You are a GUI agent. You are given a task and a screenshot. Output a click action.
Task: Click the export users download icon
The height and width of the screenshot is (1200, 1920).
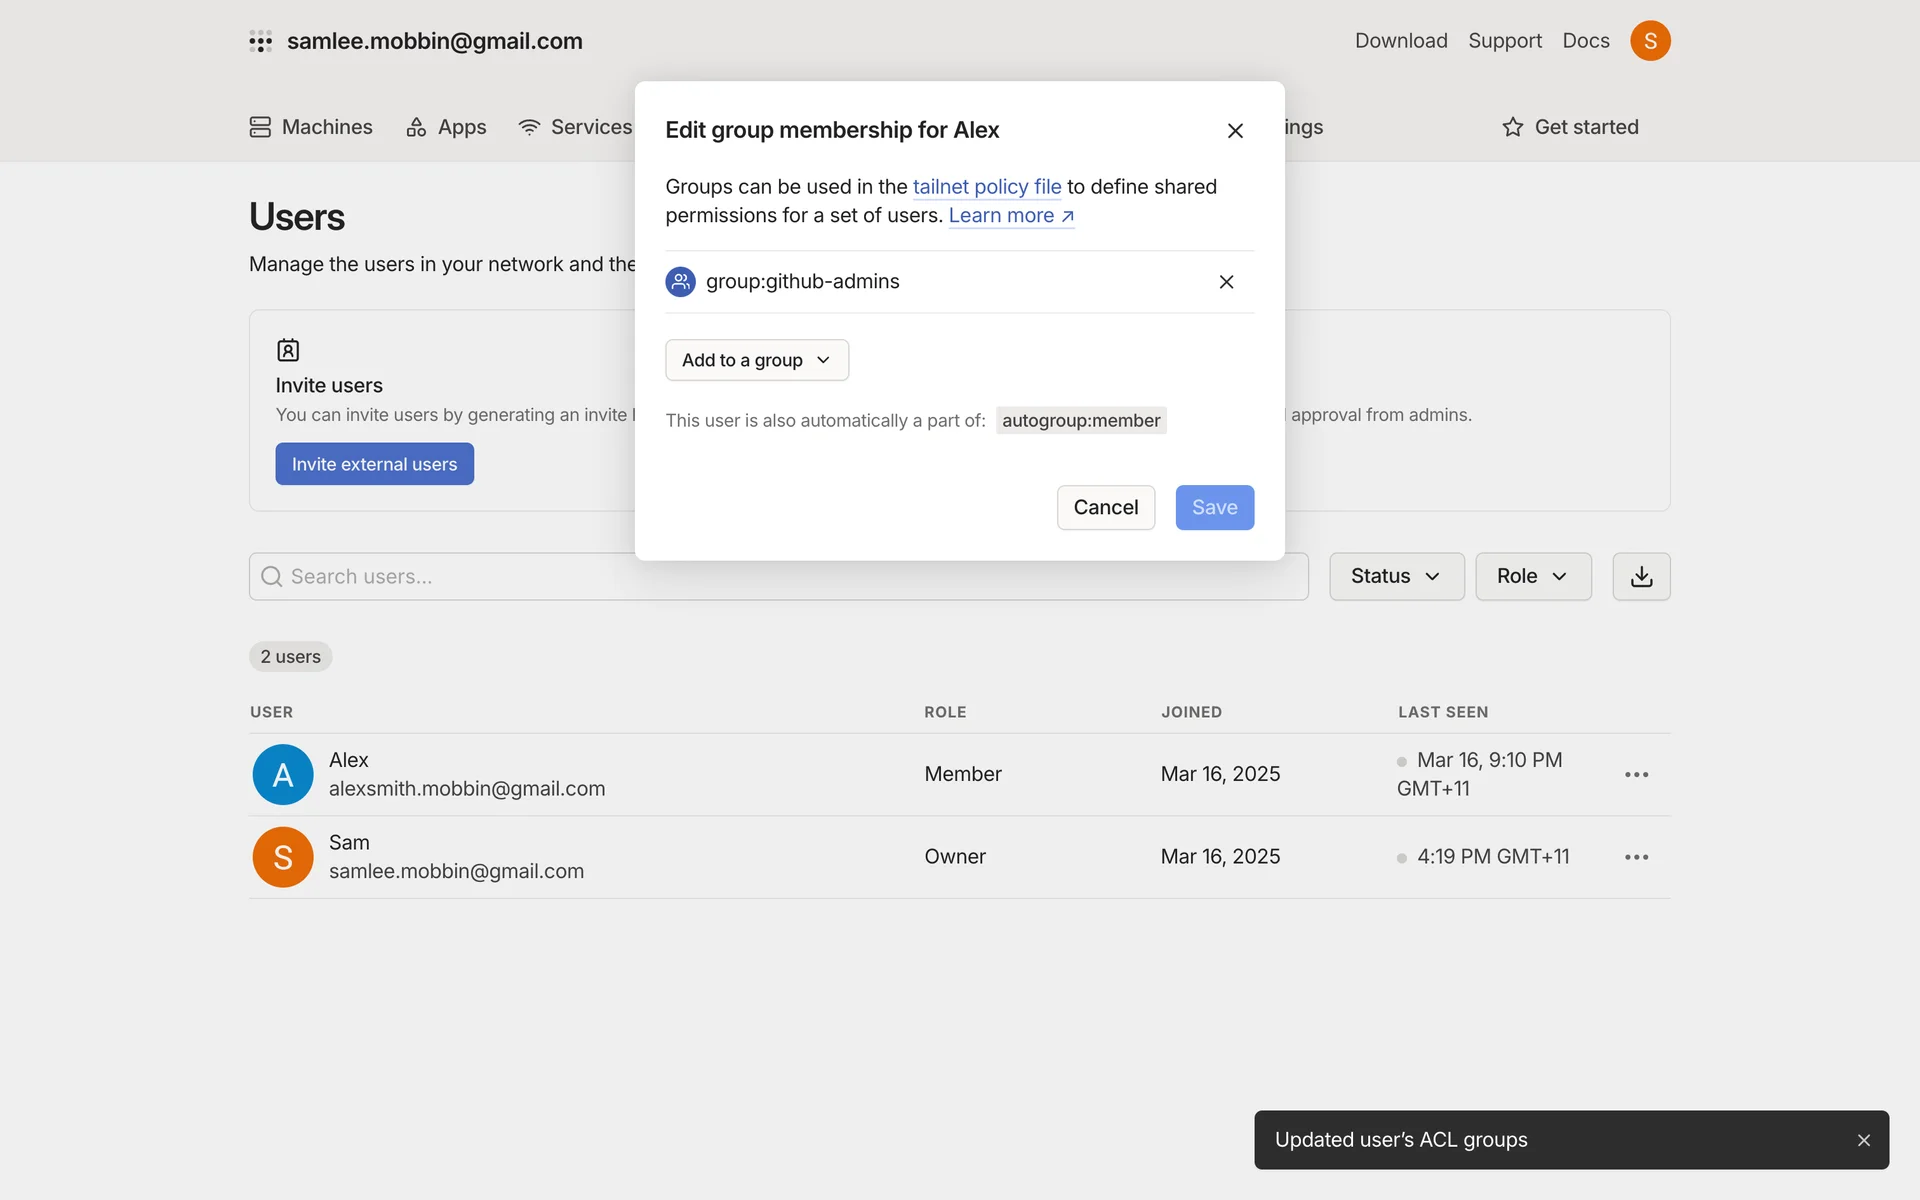pos(1641,576)
